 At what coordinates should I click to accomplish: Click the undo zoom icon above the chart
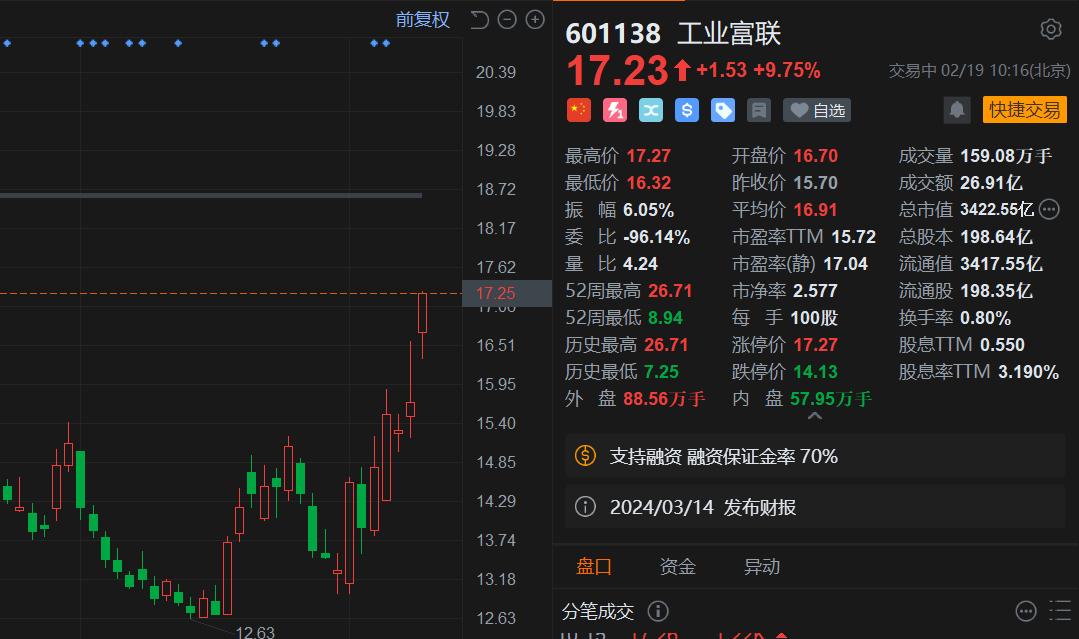pyautogui.click(x=480, y=20)
